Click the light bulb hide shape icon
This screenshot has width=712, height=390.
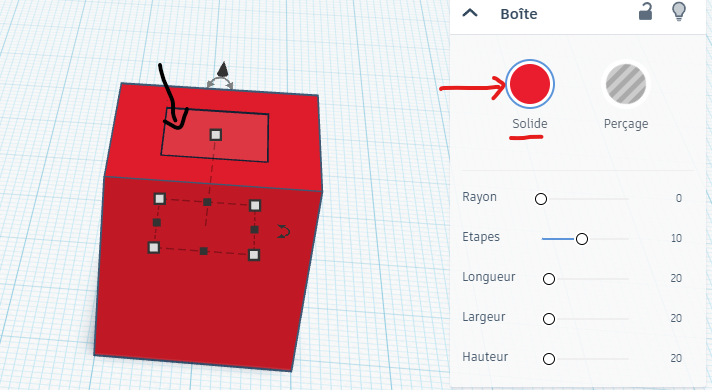678,12
